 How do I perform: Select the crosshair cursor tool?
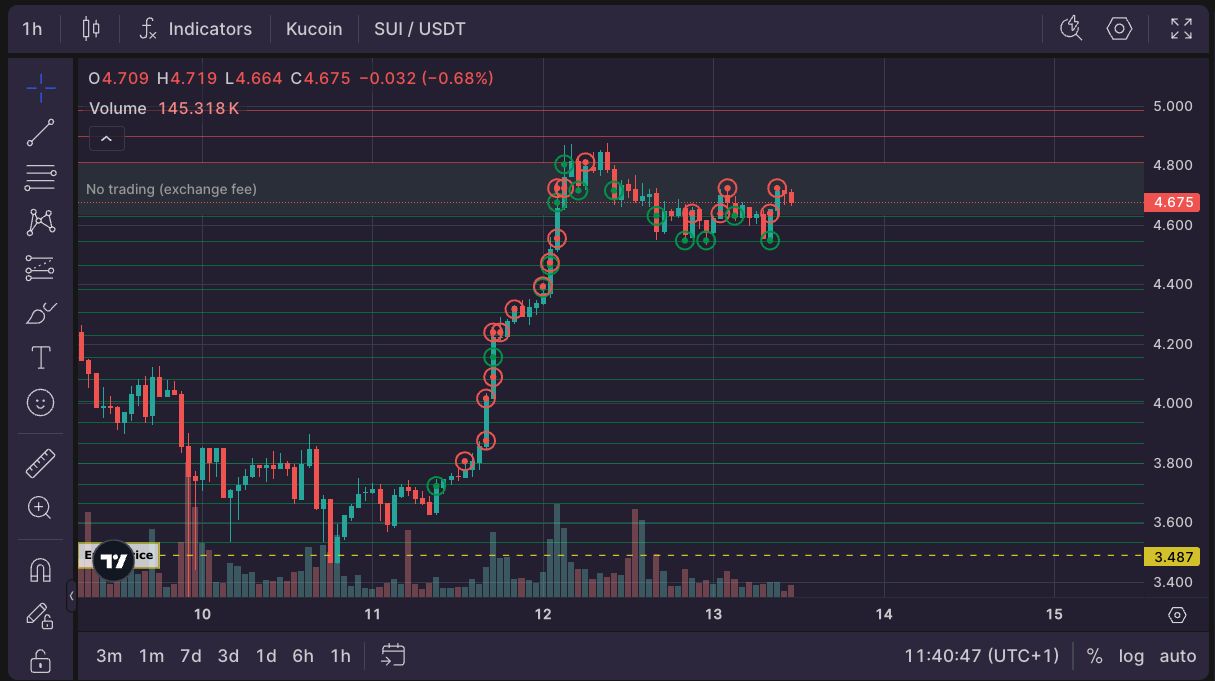coord(40,89)
